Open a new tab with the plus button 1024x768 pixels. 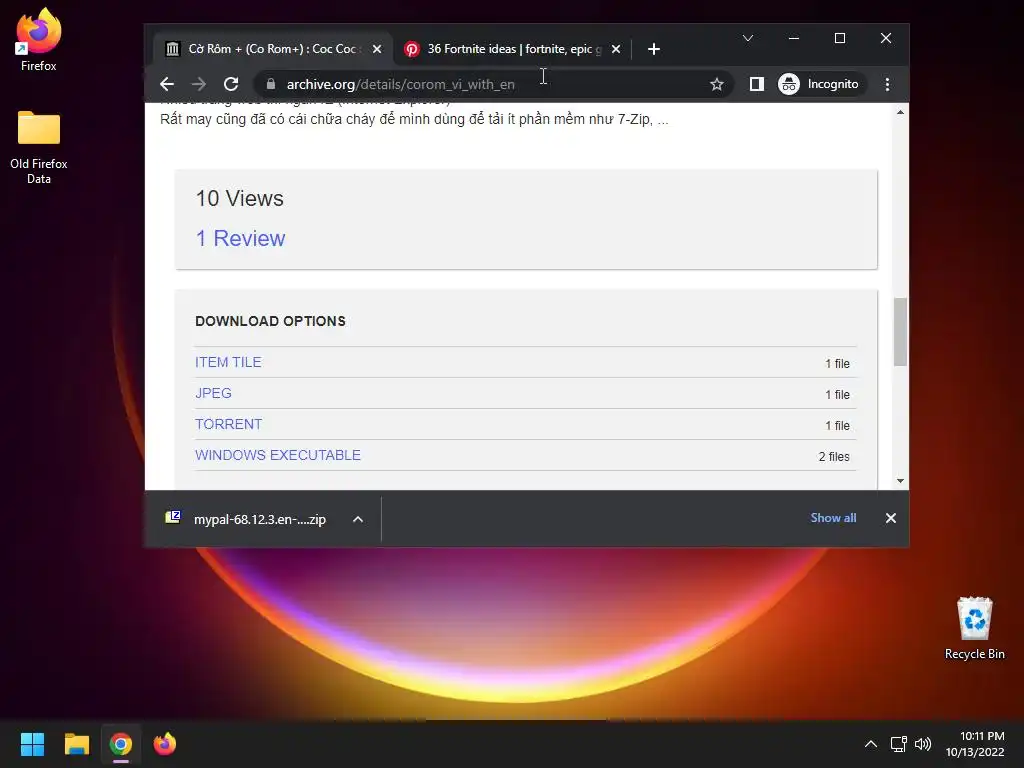pos(654,49)
